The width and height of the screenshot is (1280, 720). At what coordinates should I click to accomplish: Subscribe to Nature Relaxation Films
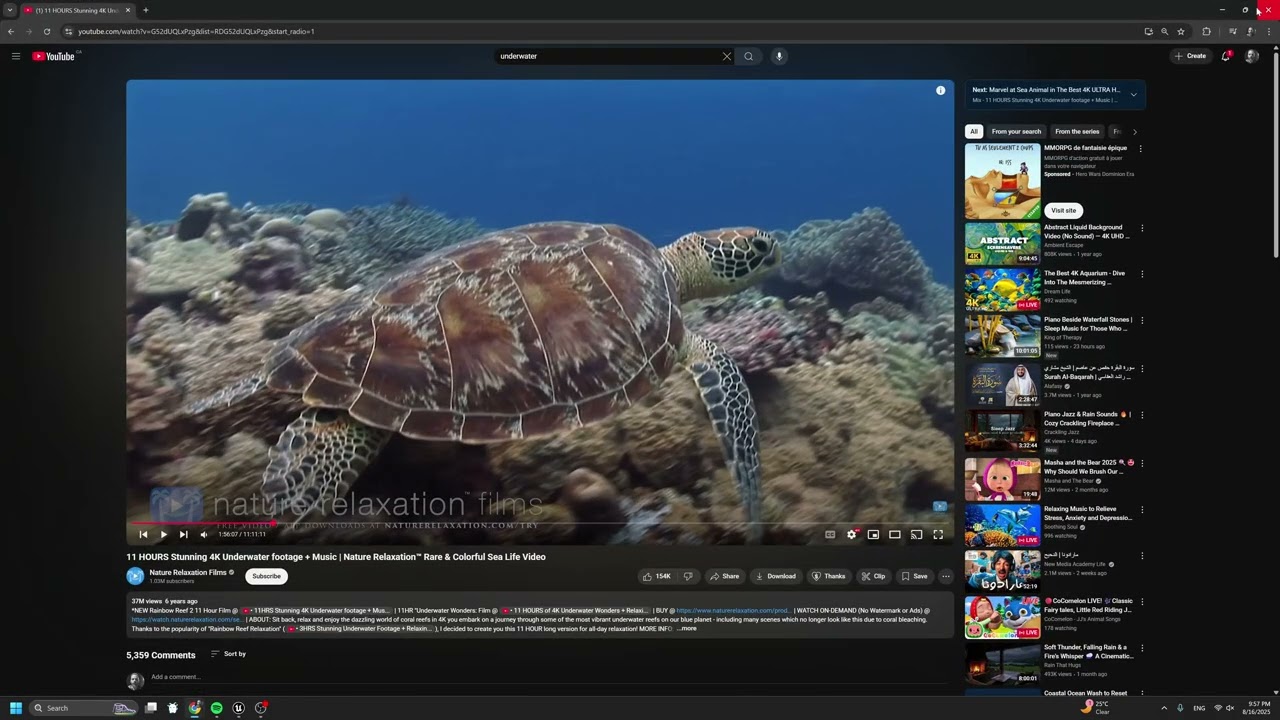(266, 576)
